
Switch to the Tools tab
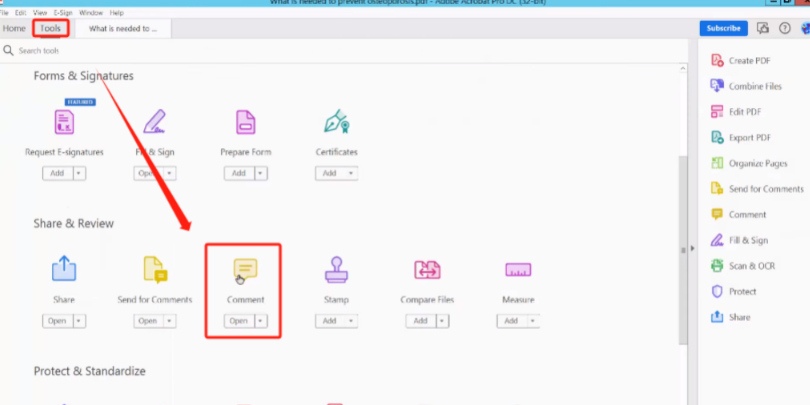pyautogui.click(x=51, y=28)
